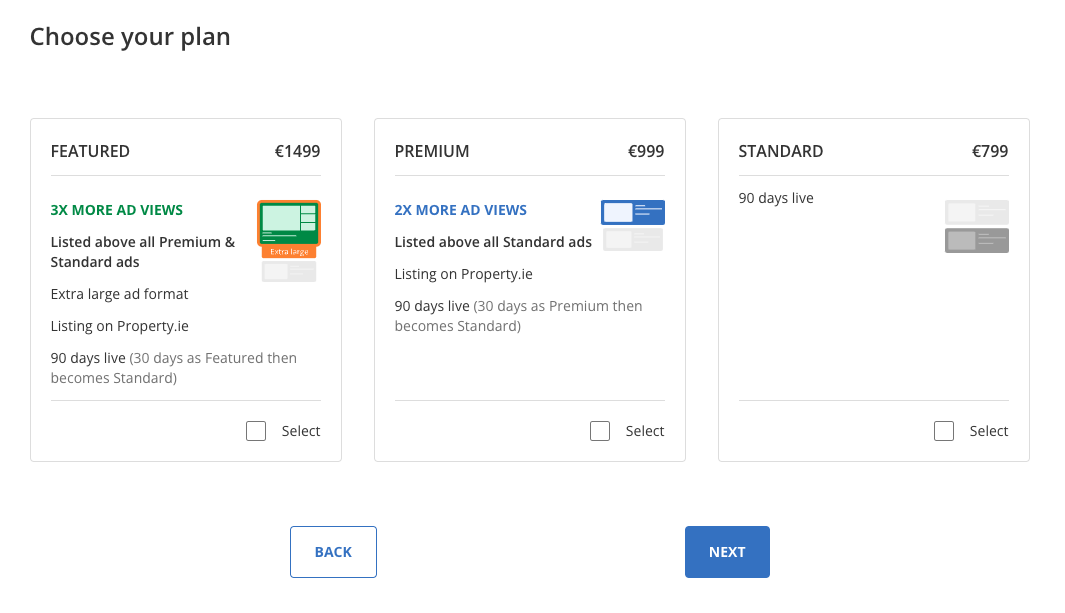Click 'Listing on Property.ie' in Premium card
Screen dimensions: 1065x613
464,274
